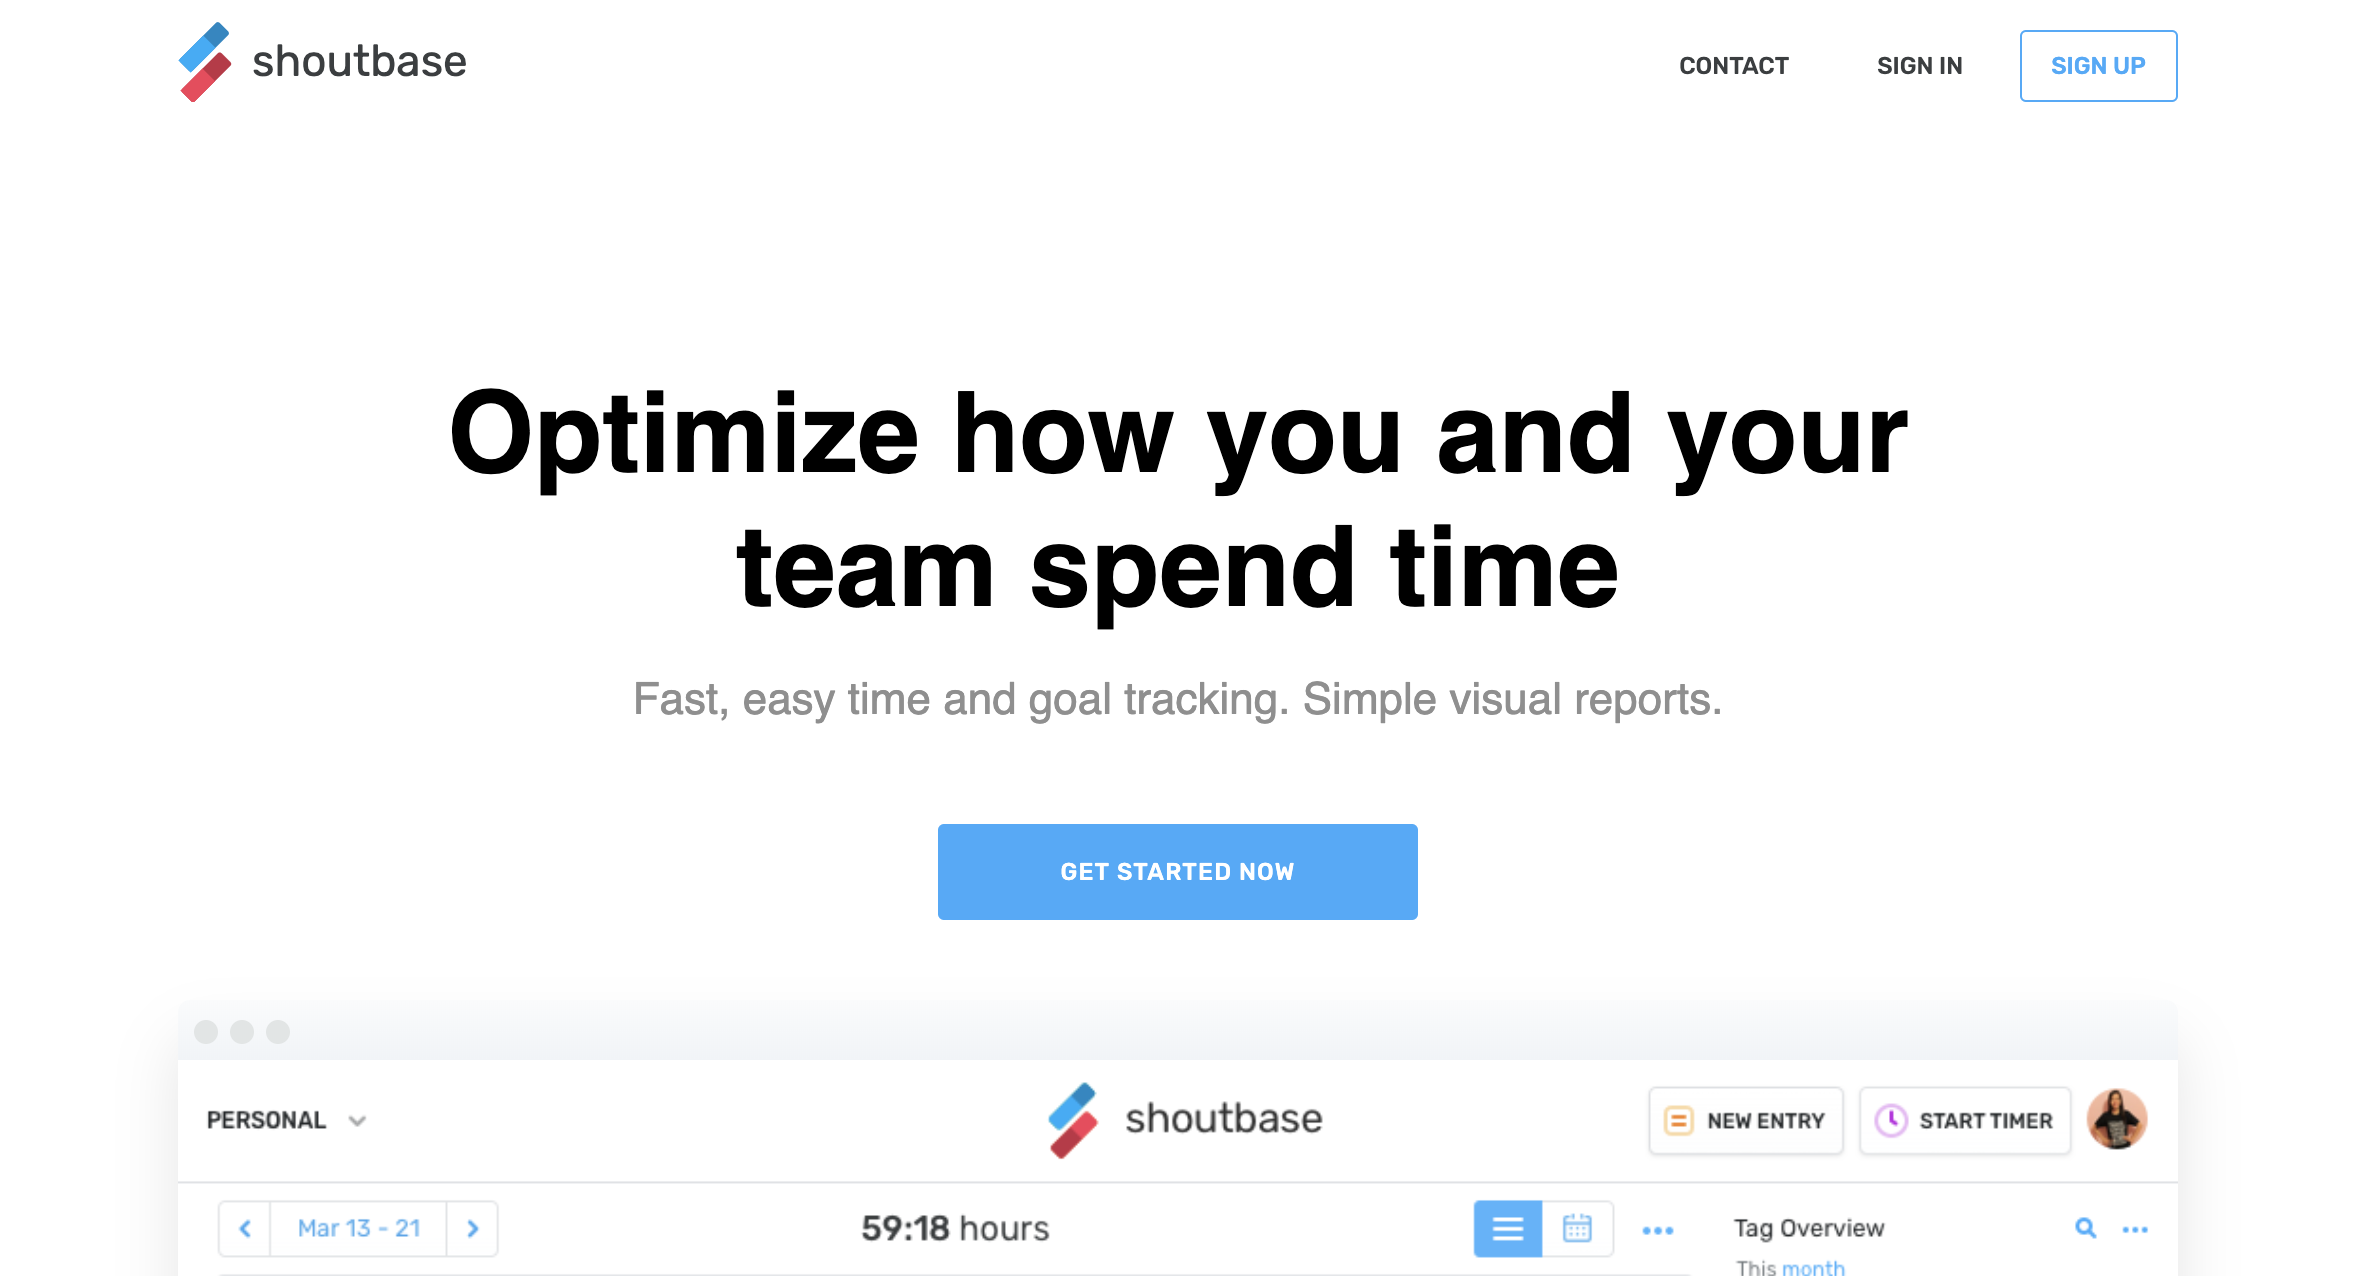Click the New Entry icon
2380x1276 pixels.
[x=1676, y=1120]
